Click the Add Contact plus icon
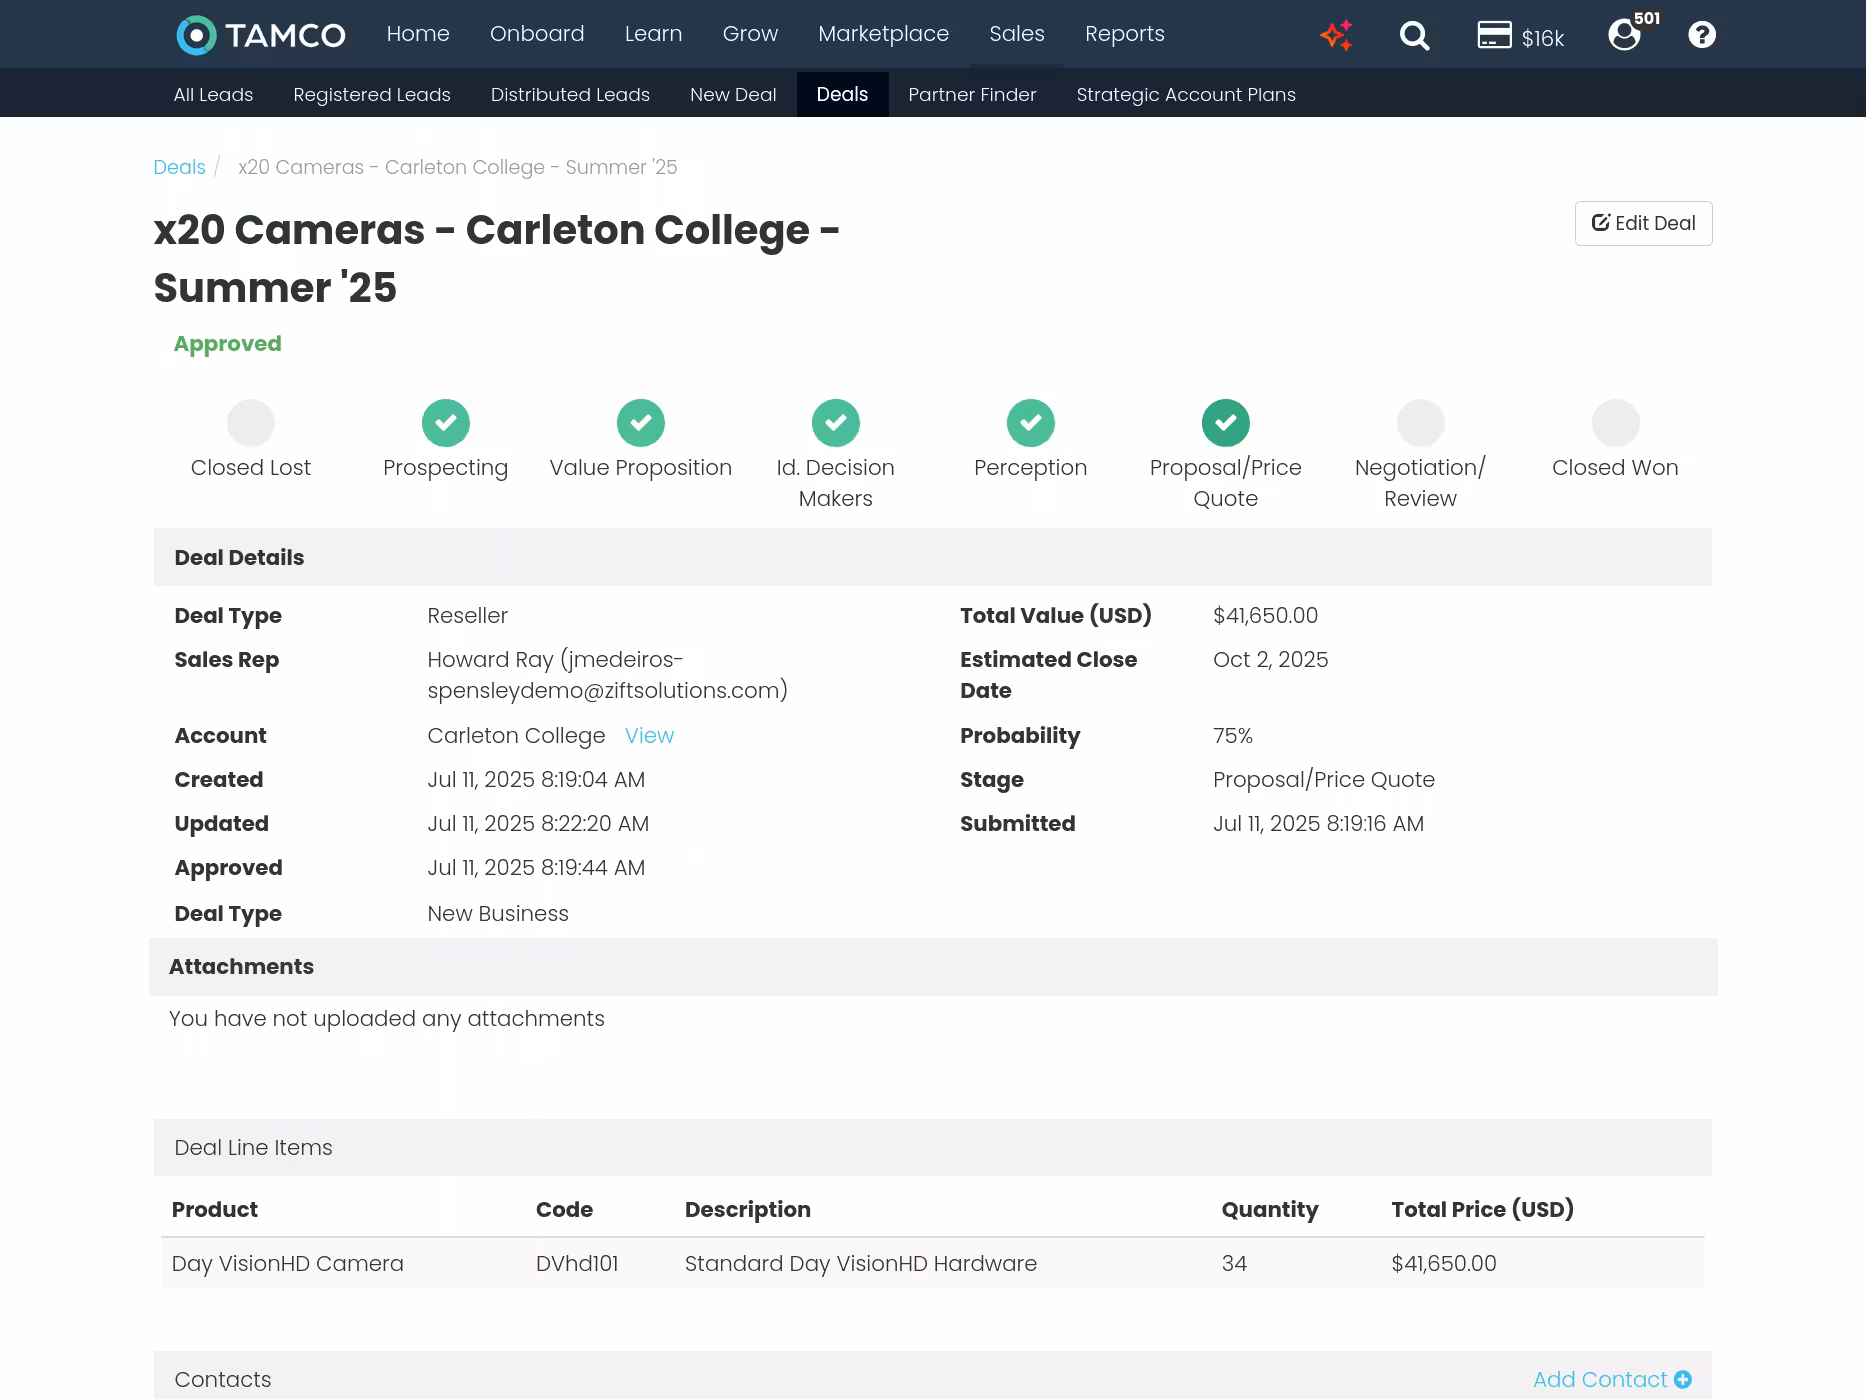Screen dimensions: 1866x1400 [1683, 1379]
